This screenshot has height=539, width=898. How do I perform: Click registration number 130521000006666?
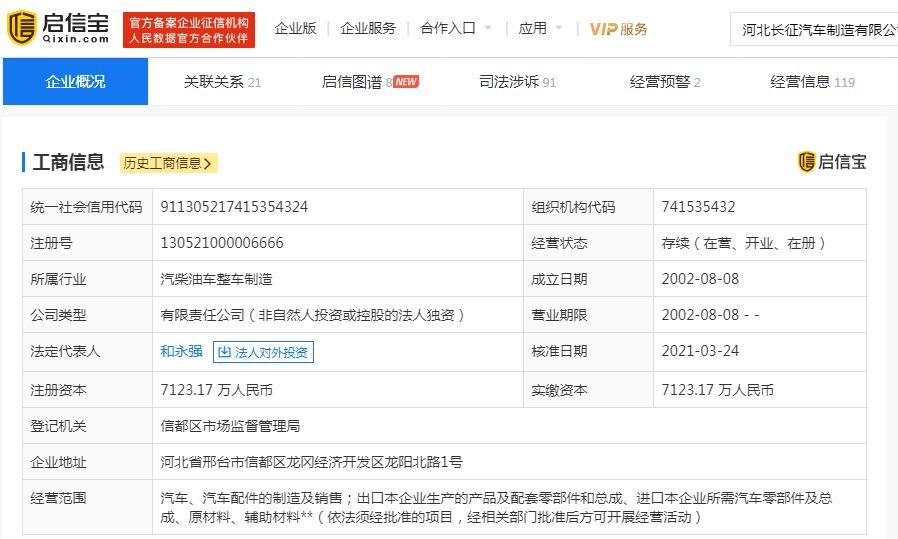222,243
